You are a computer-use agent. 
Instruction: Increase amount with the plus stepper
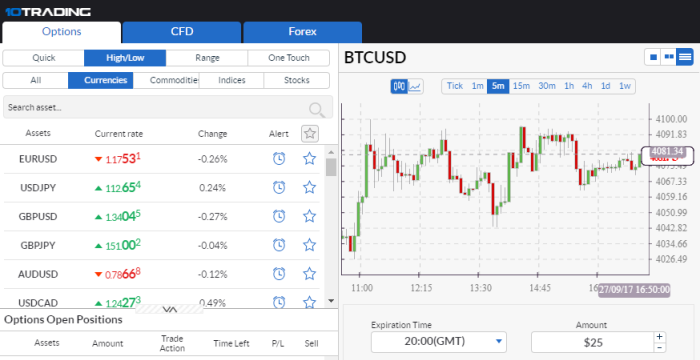pyautogui.click(x=659, y=337)
